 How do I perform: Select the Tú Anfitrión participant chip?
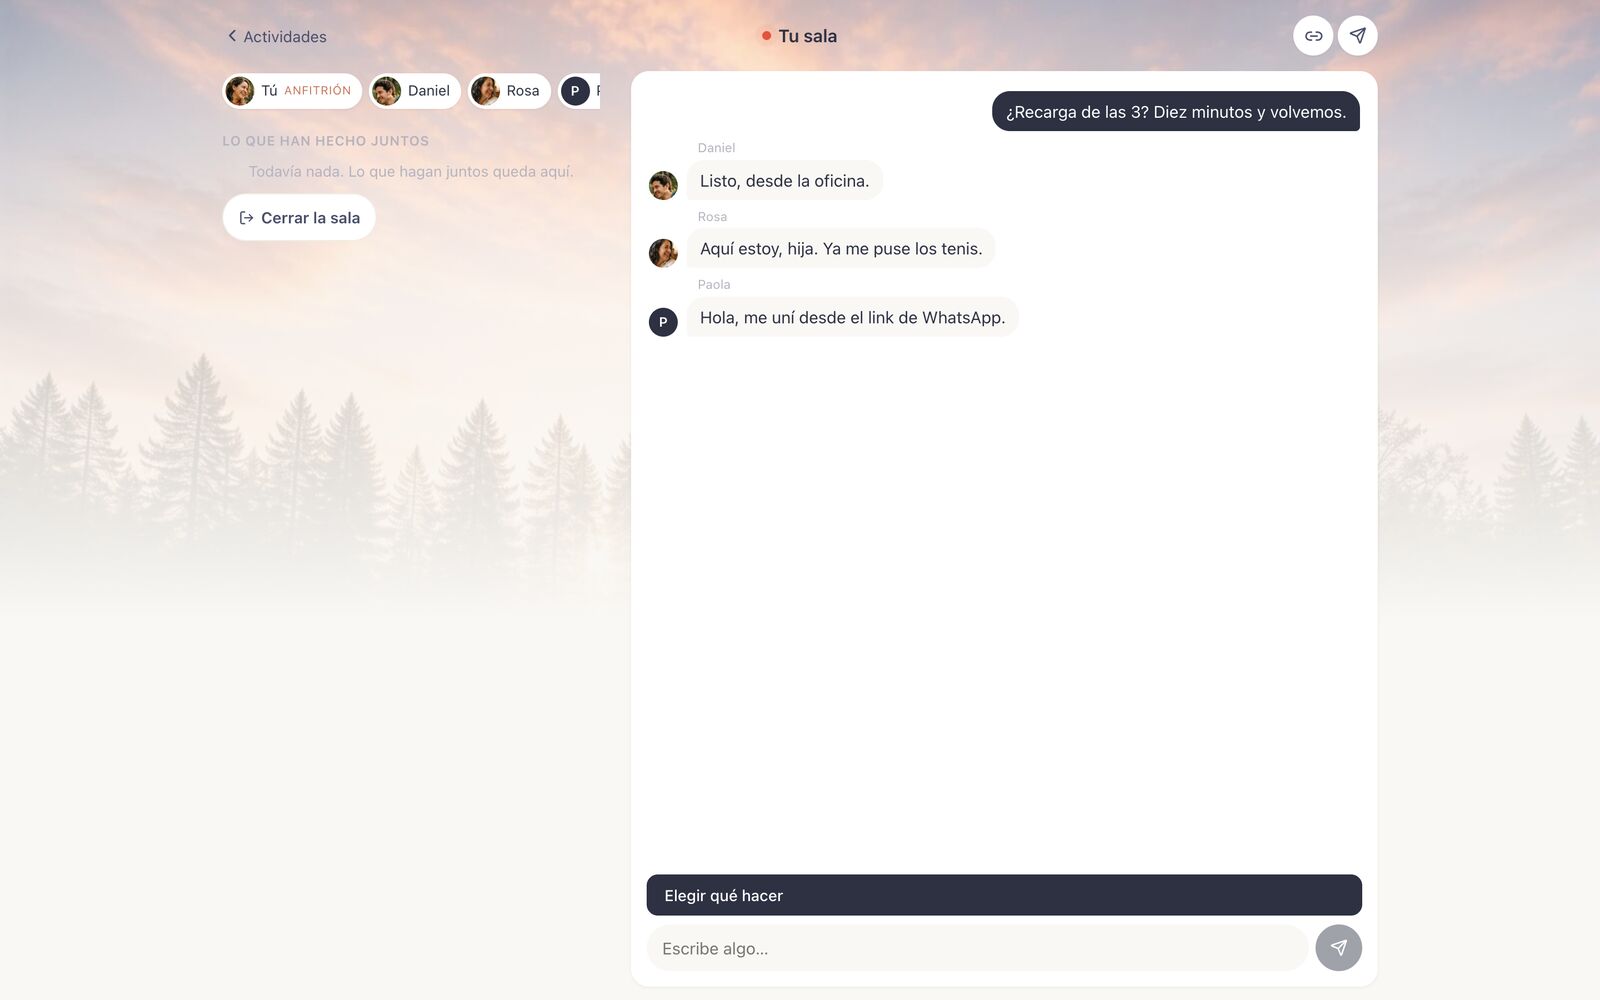tap(292, 91)
